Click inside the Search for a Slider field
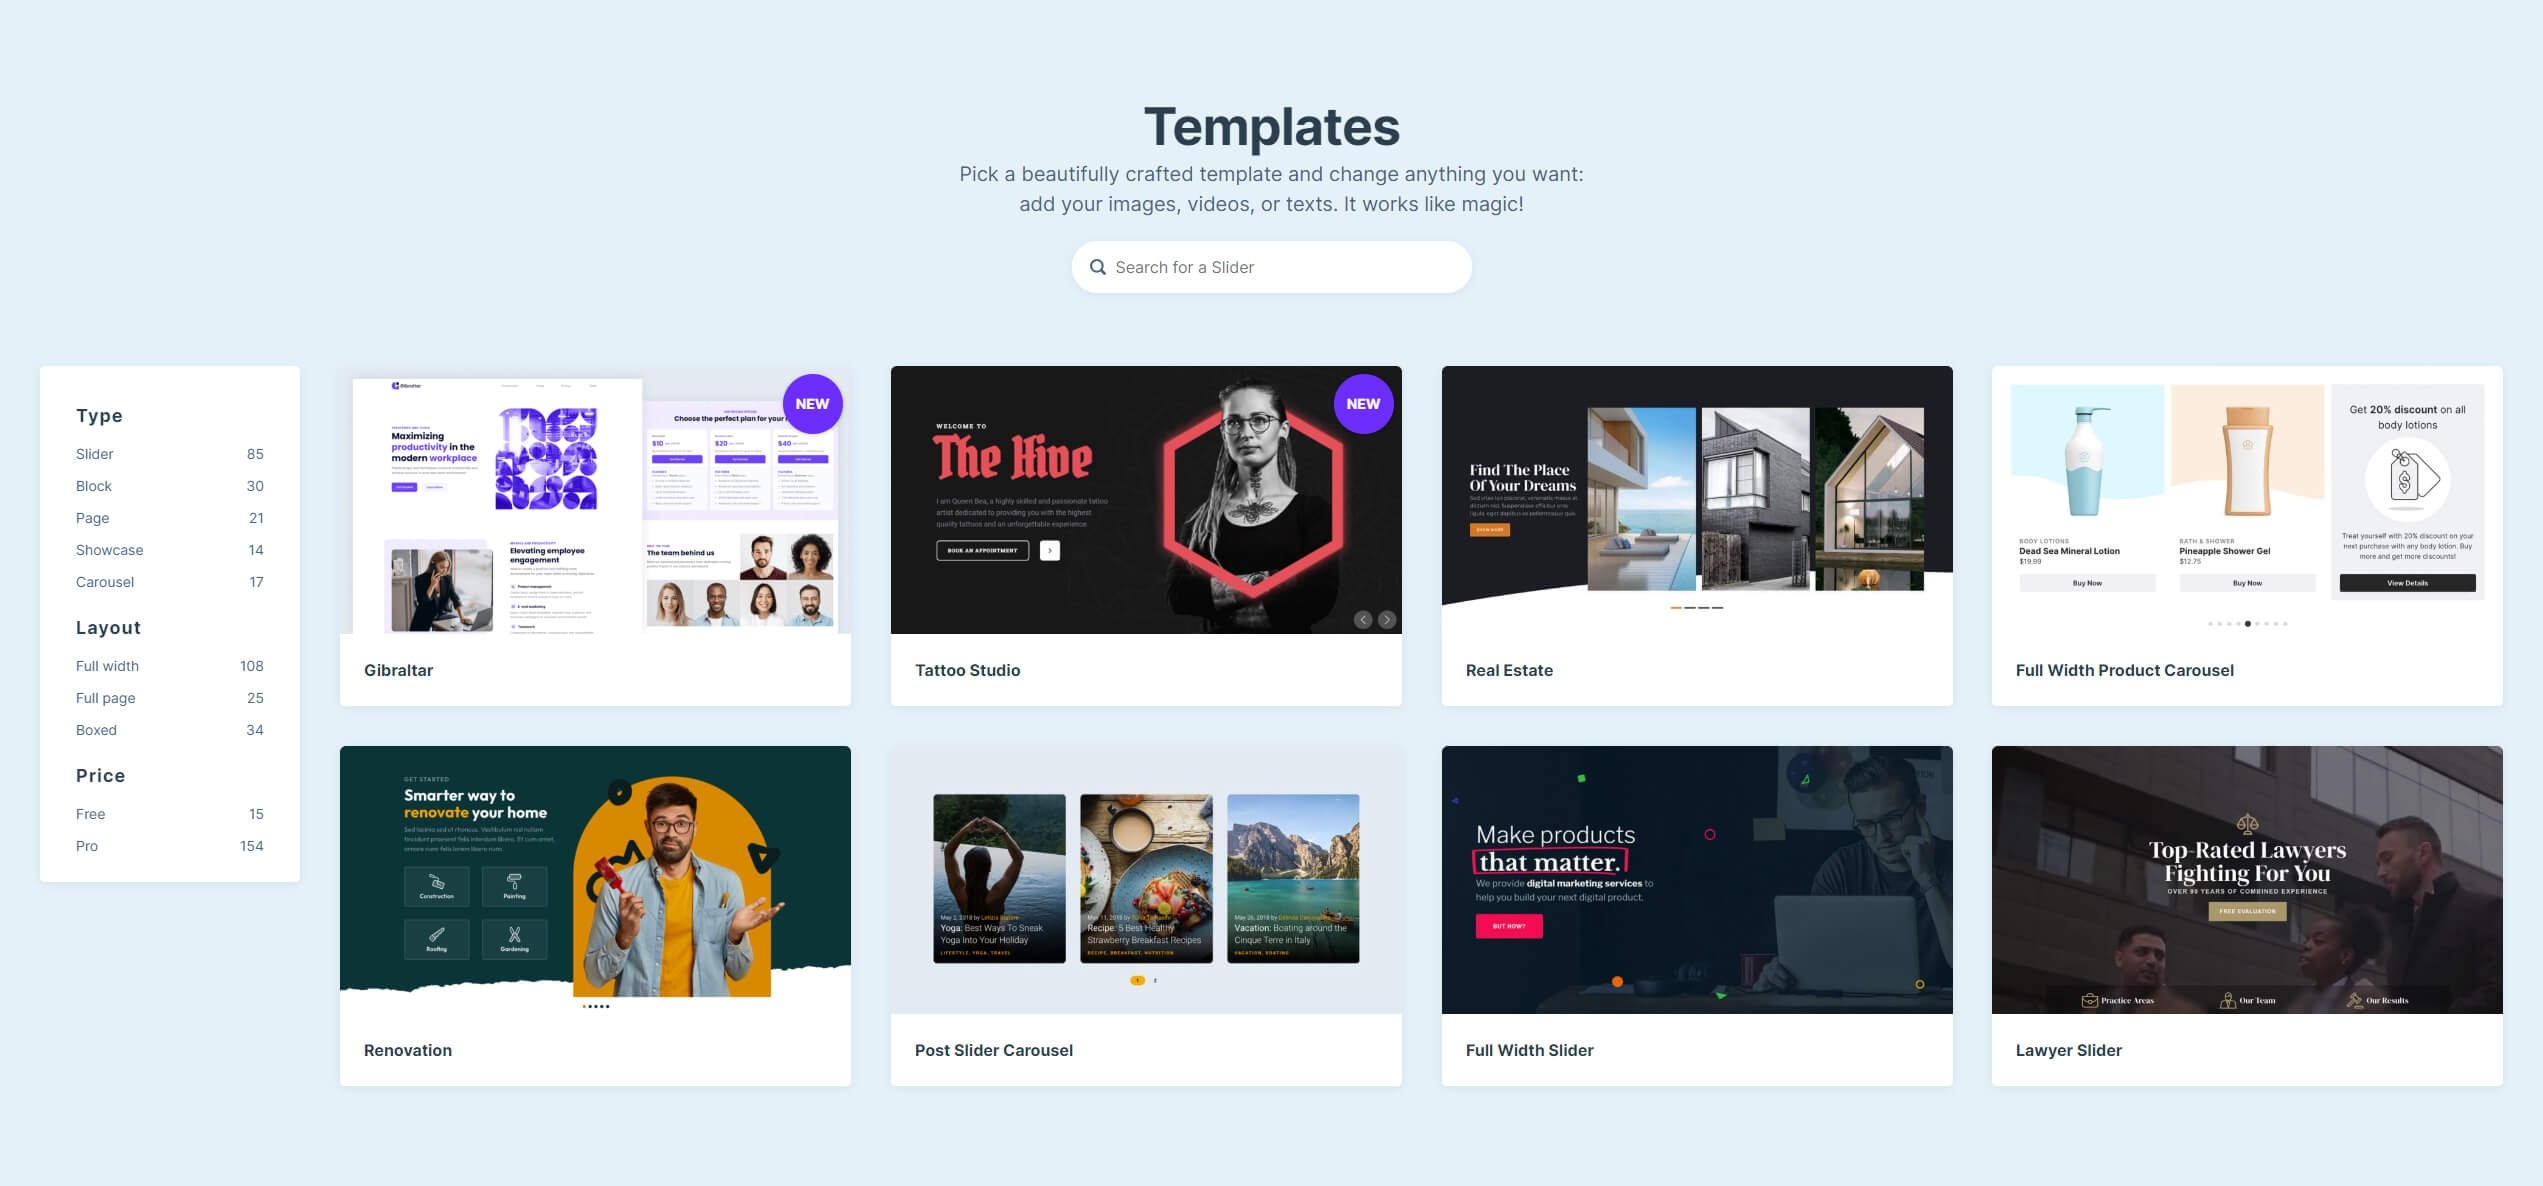The height and width of the screenshot is (1186, 2543). click(x=1270, y=266)
